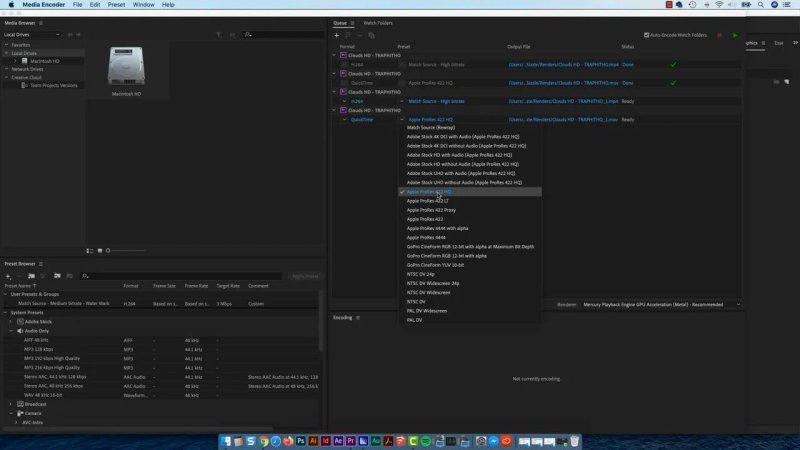Expand the AVC-Intra preset subgroup
Viewport: 800px width, 450px height.
click(x=16, y=422)
